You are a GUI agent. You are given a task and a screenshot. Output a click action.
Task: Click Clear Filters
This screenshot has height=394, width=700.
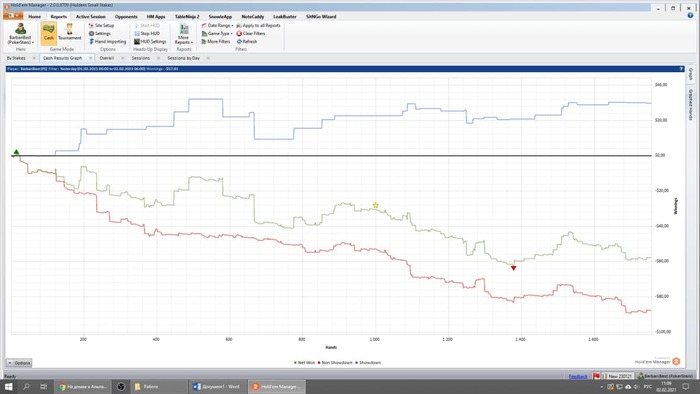251,33
